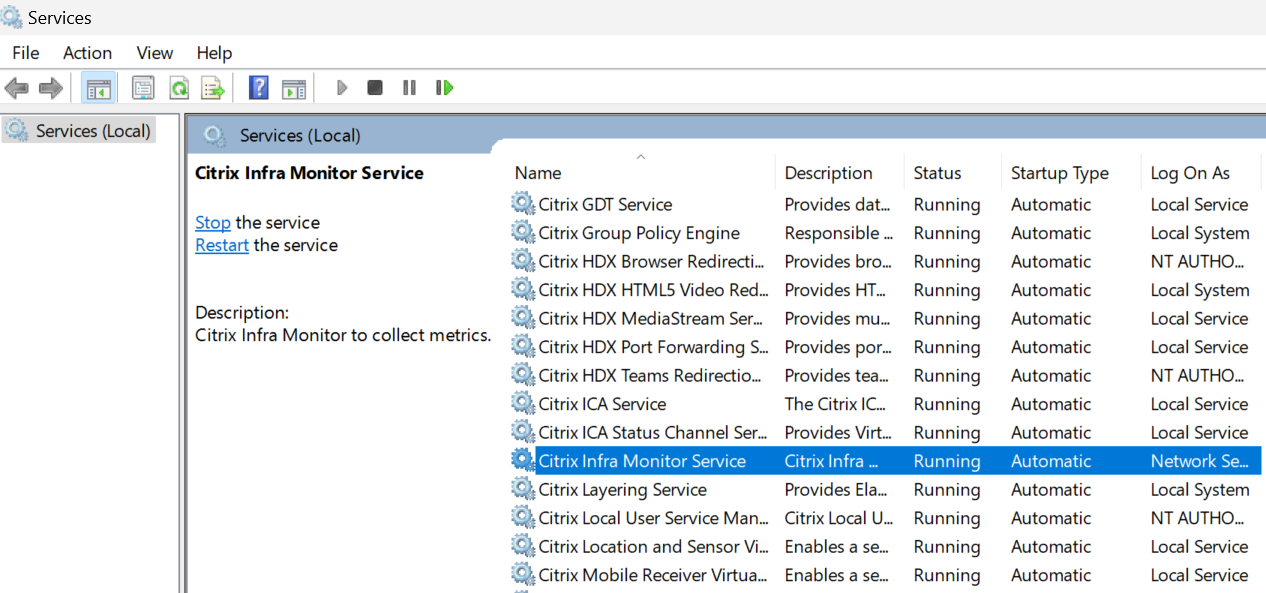Open properties with the Properties toolbar icon
Screen dimensions: 1266x593
point(143,87)
